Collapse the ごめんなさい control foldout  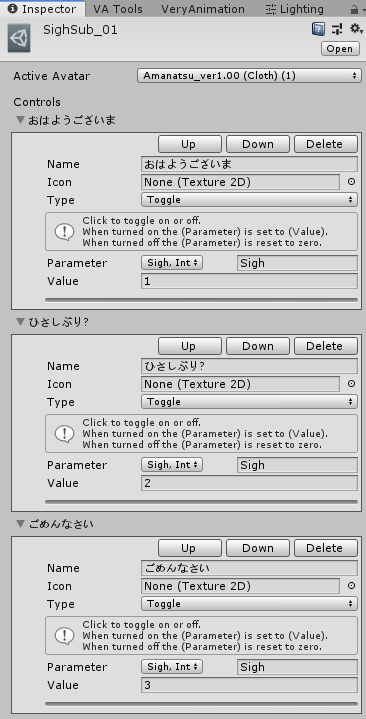(x=20, y=524)
